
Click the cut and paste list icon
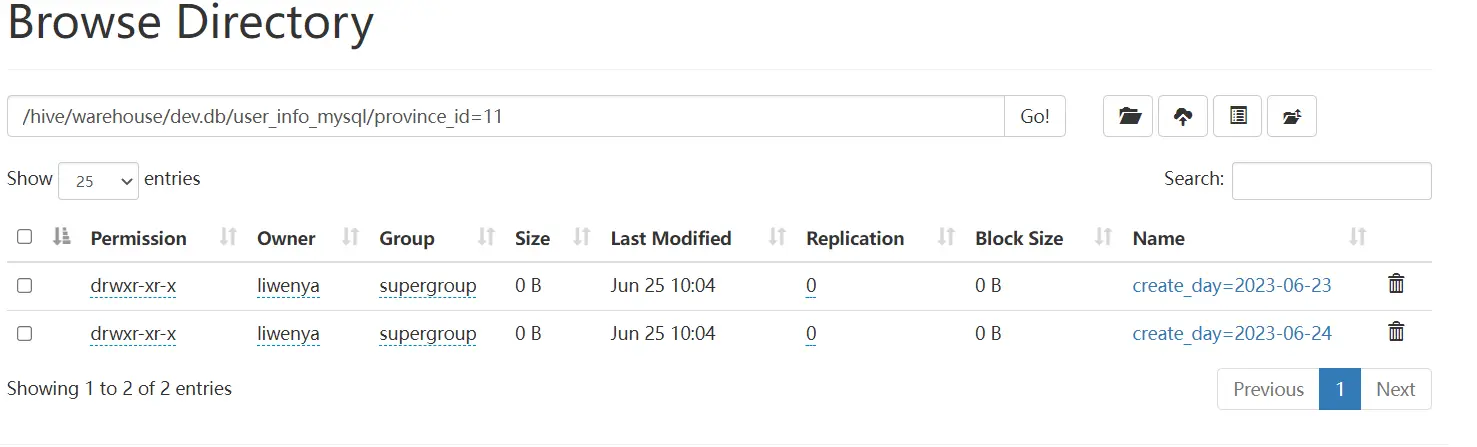tap(1238, 116)
